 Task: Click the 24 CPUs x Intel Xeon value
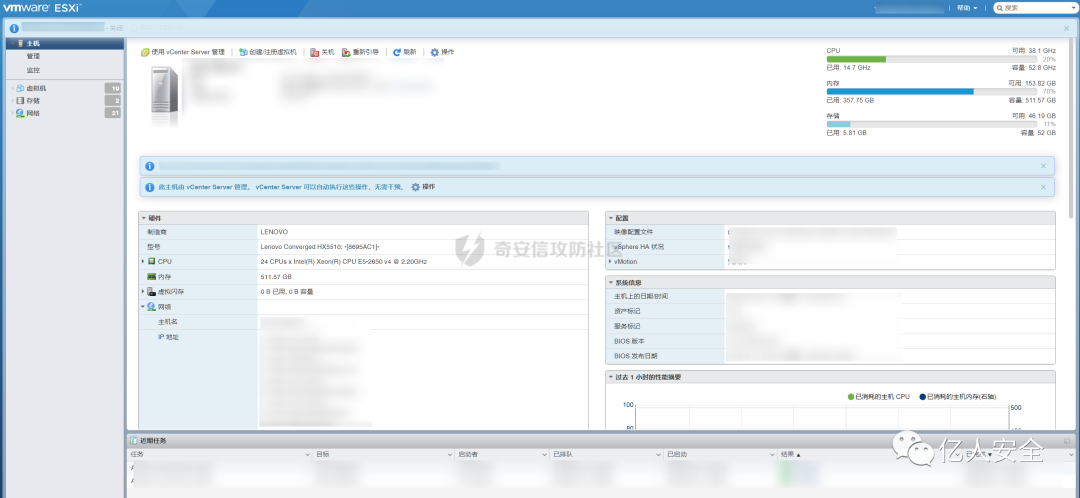click(x=344, y=262)
